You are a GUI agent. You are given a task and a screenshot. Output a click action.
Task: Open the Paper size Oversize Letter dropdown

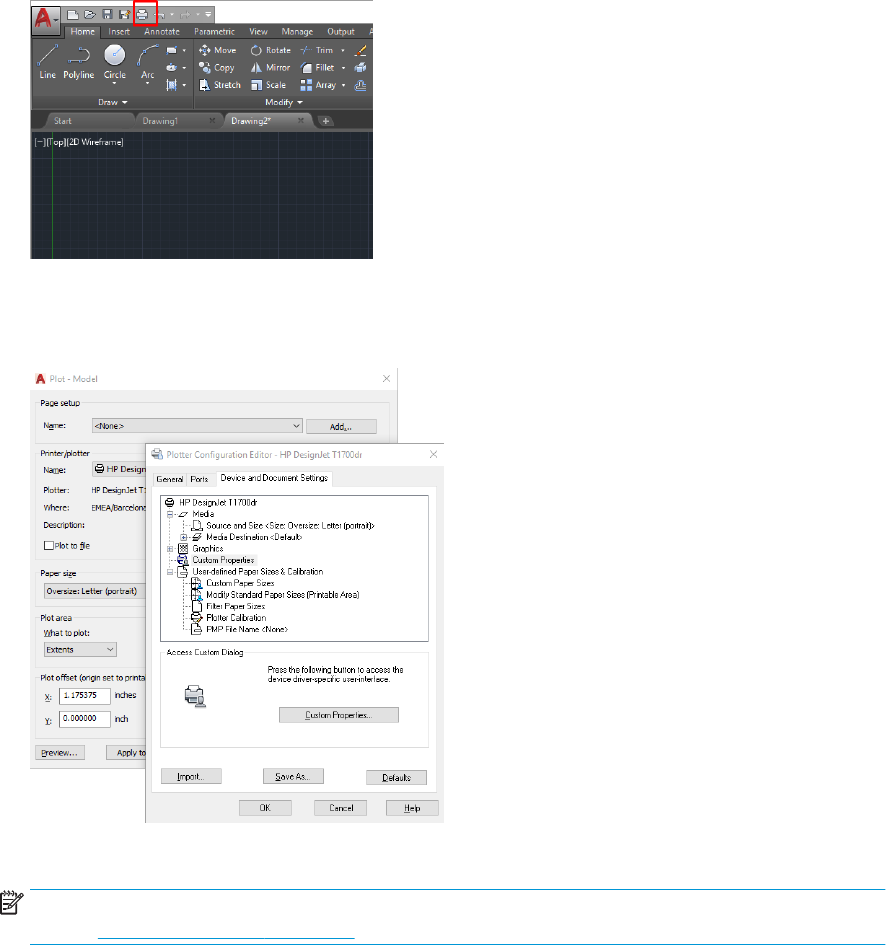click(95, 591)
